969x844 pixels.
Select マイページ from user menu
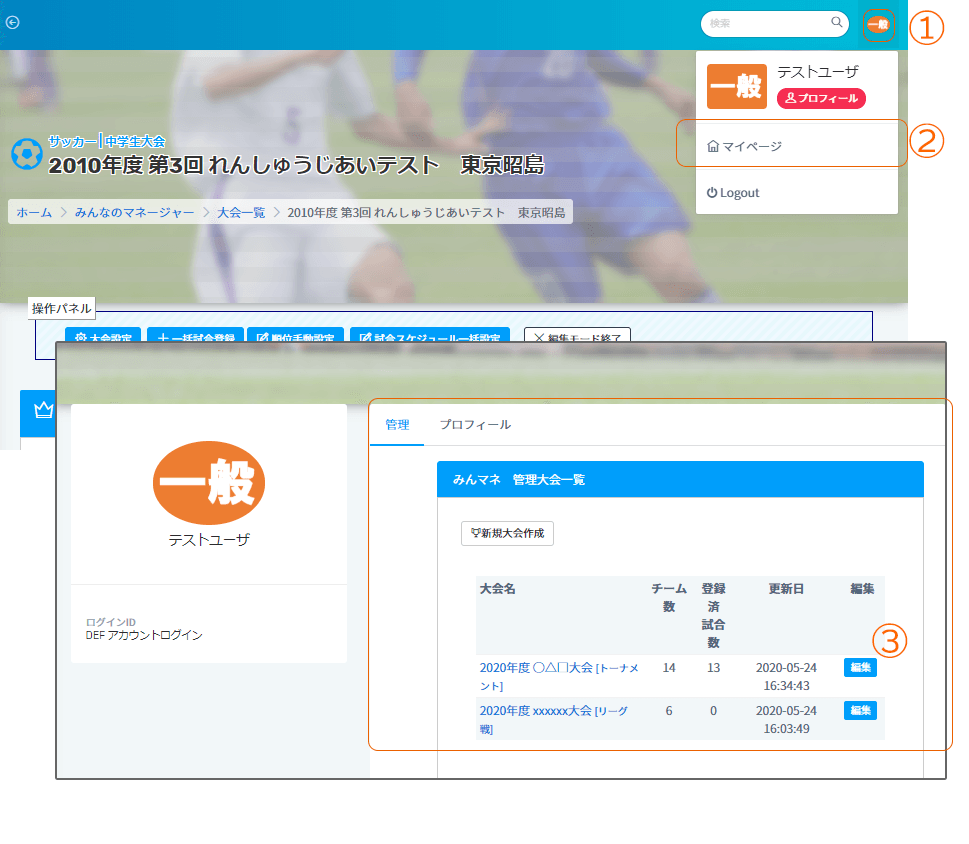coord(745,146)
